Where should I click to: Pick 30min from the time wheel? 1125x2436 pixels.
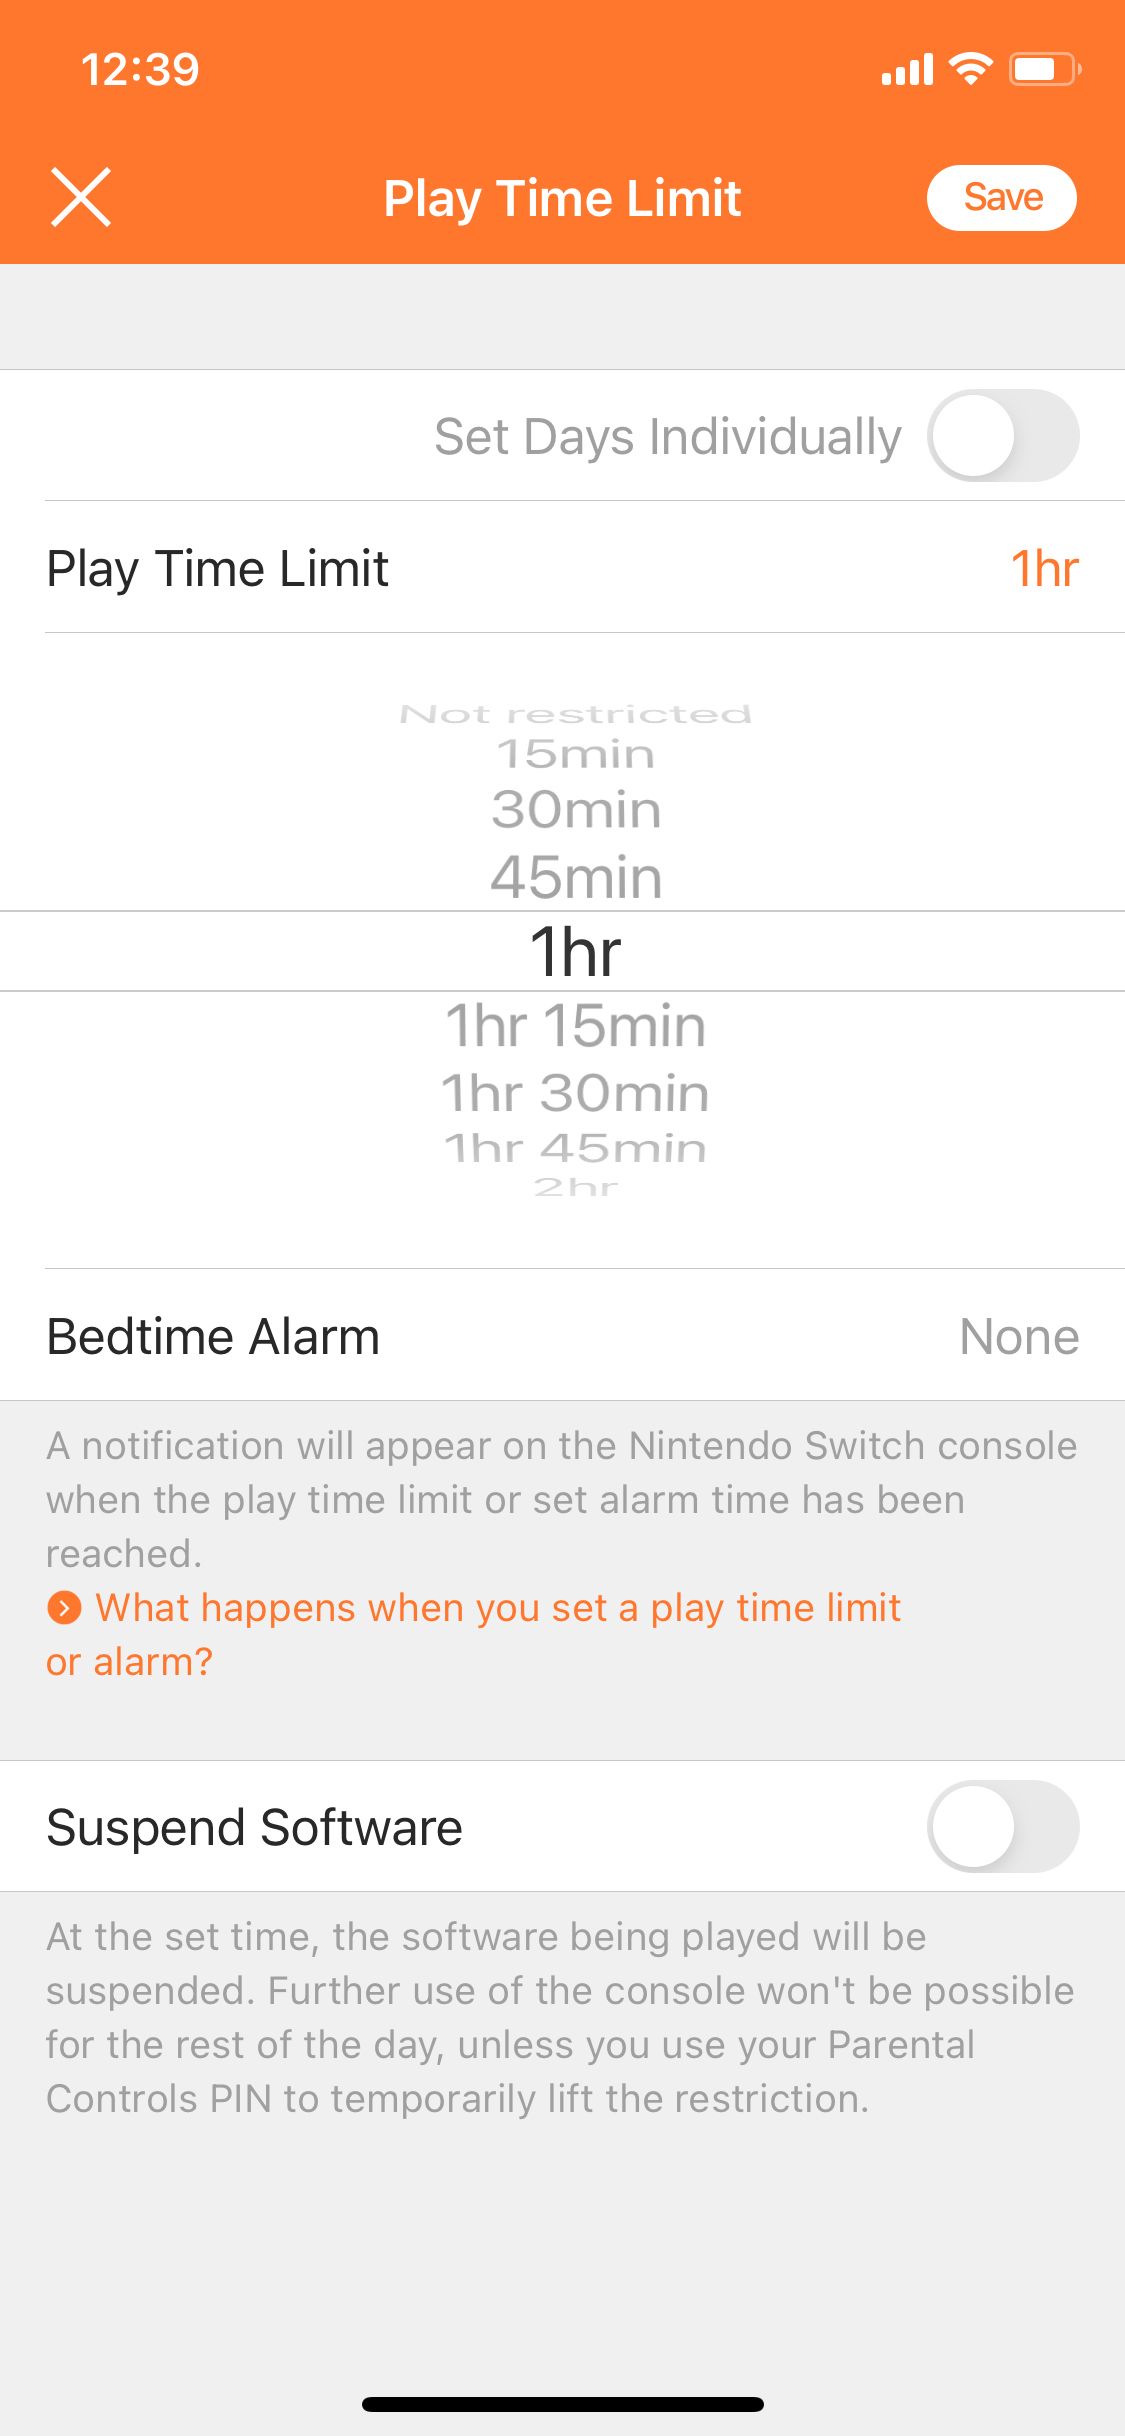(576, 810)
